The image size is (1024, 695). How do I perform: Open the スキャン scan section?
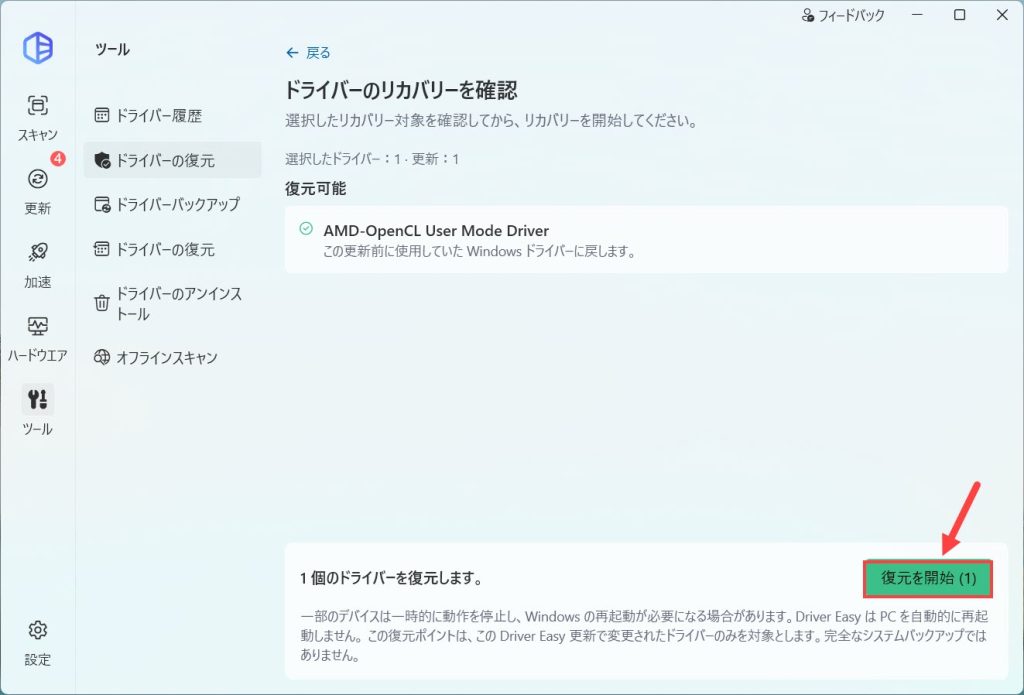37,117
